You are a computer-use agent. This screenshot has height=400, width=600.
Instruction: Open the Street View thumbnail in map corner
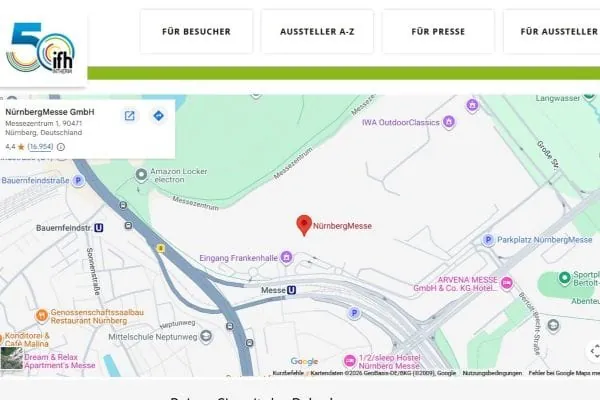(12, 358)
